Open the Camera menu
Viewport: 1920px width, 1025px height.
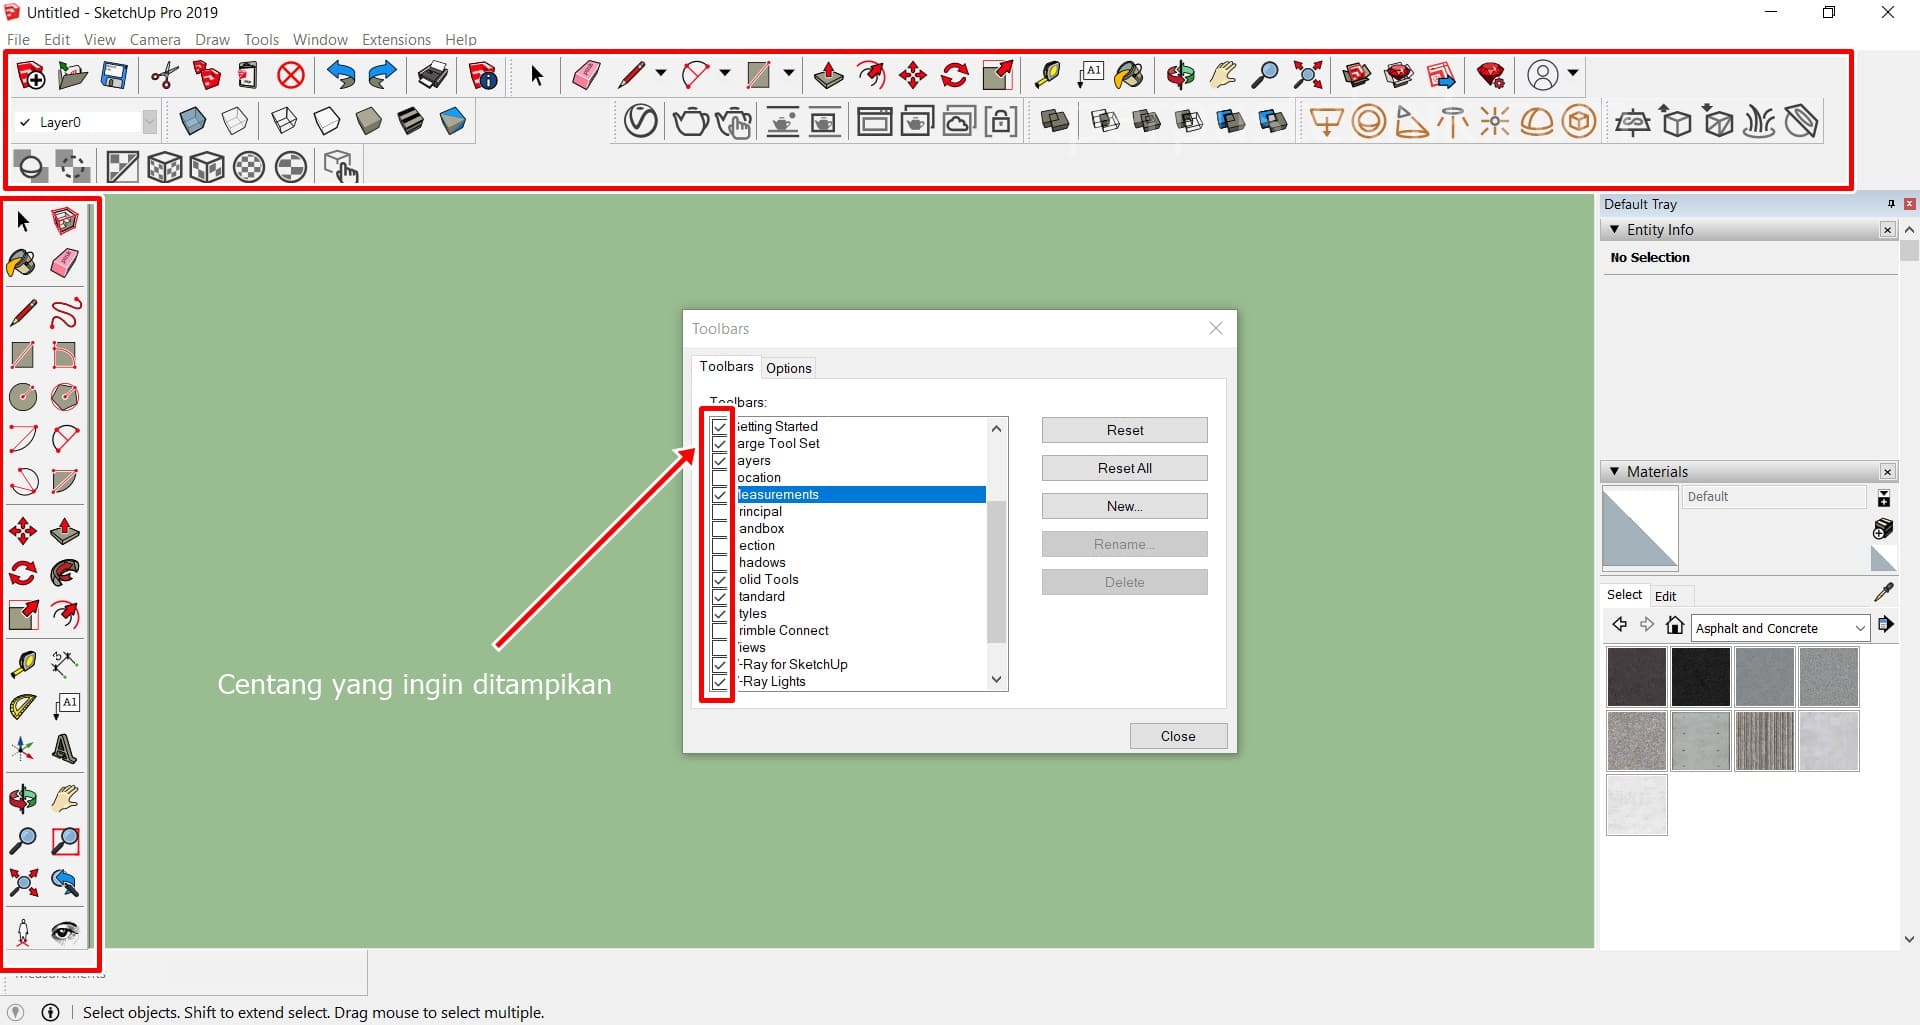(155, 40)
